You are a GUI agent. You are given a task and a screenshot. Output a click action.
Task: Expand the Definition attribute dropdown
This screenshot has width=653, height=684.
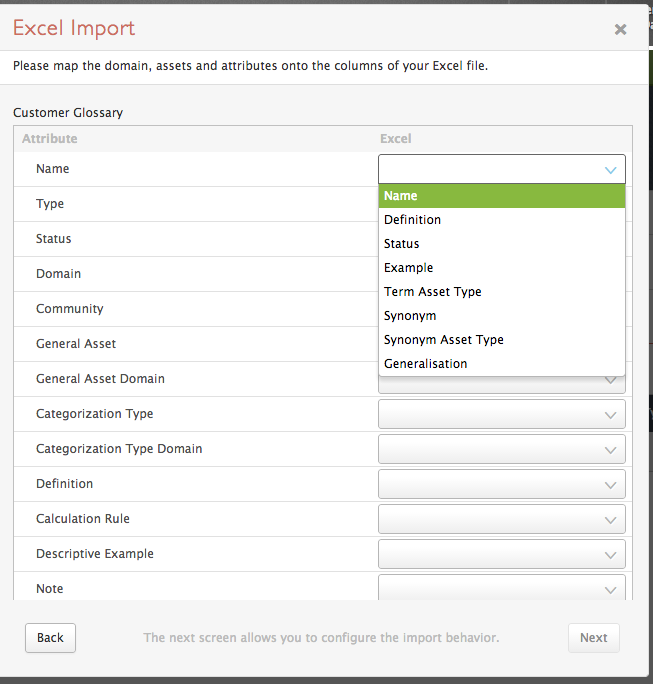click(x=502, y=484)
